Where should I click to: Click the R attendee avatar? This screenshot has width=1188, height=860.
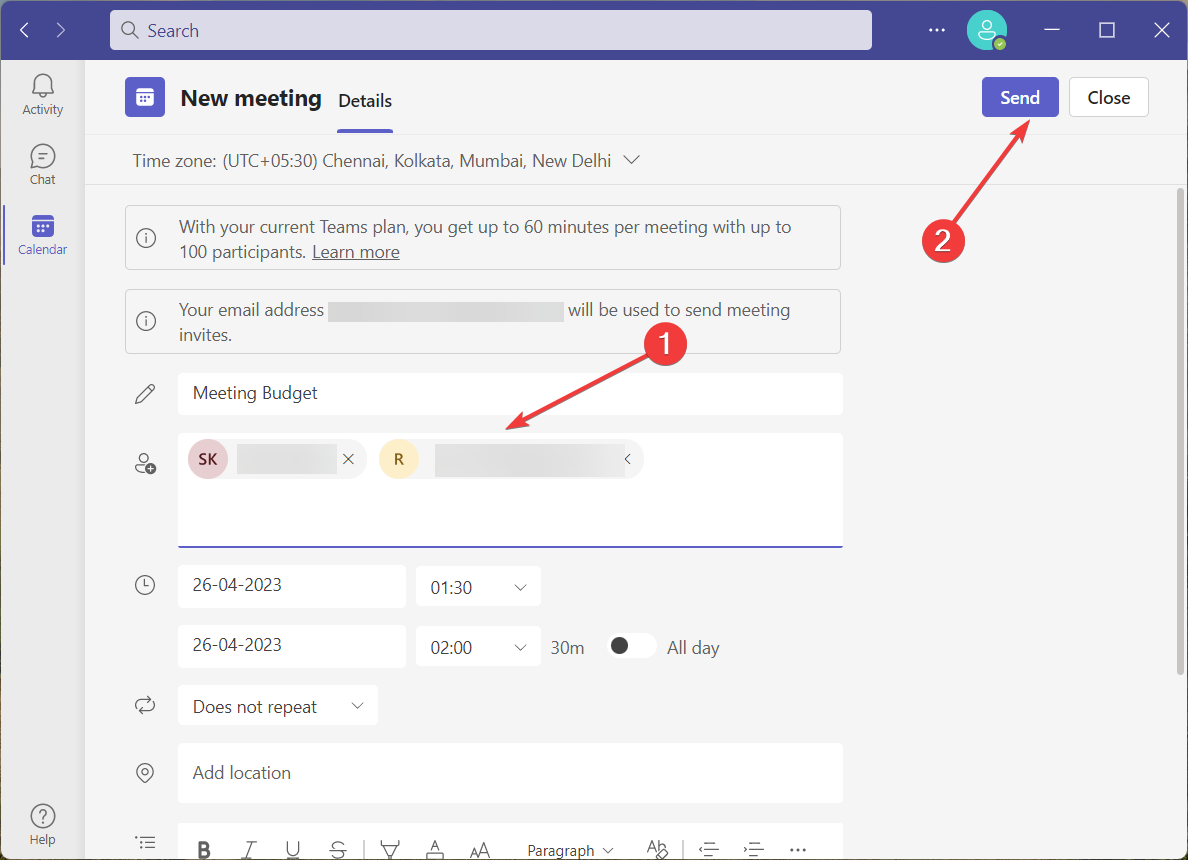pyautogui.click(x=399, y=459)
